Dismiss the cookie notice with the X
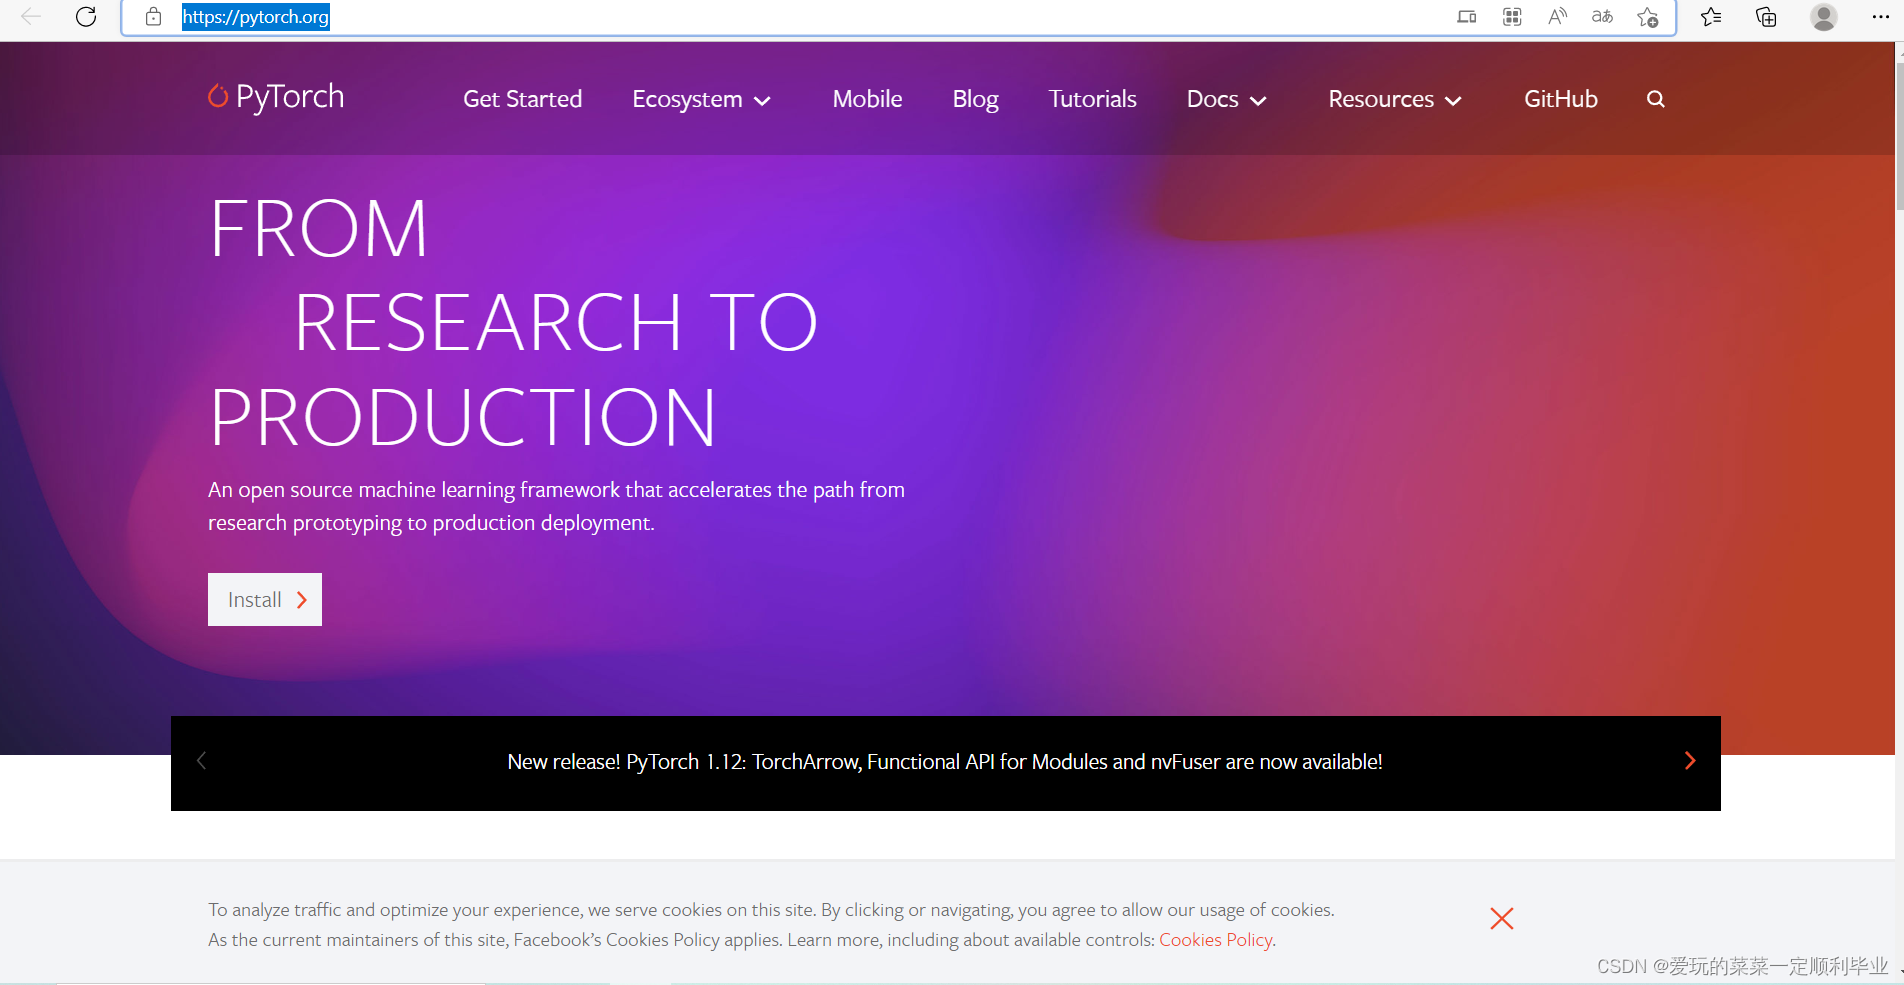Screen dimensions: 1904x985 coord(1501,918)
